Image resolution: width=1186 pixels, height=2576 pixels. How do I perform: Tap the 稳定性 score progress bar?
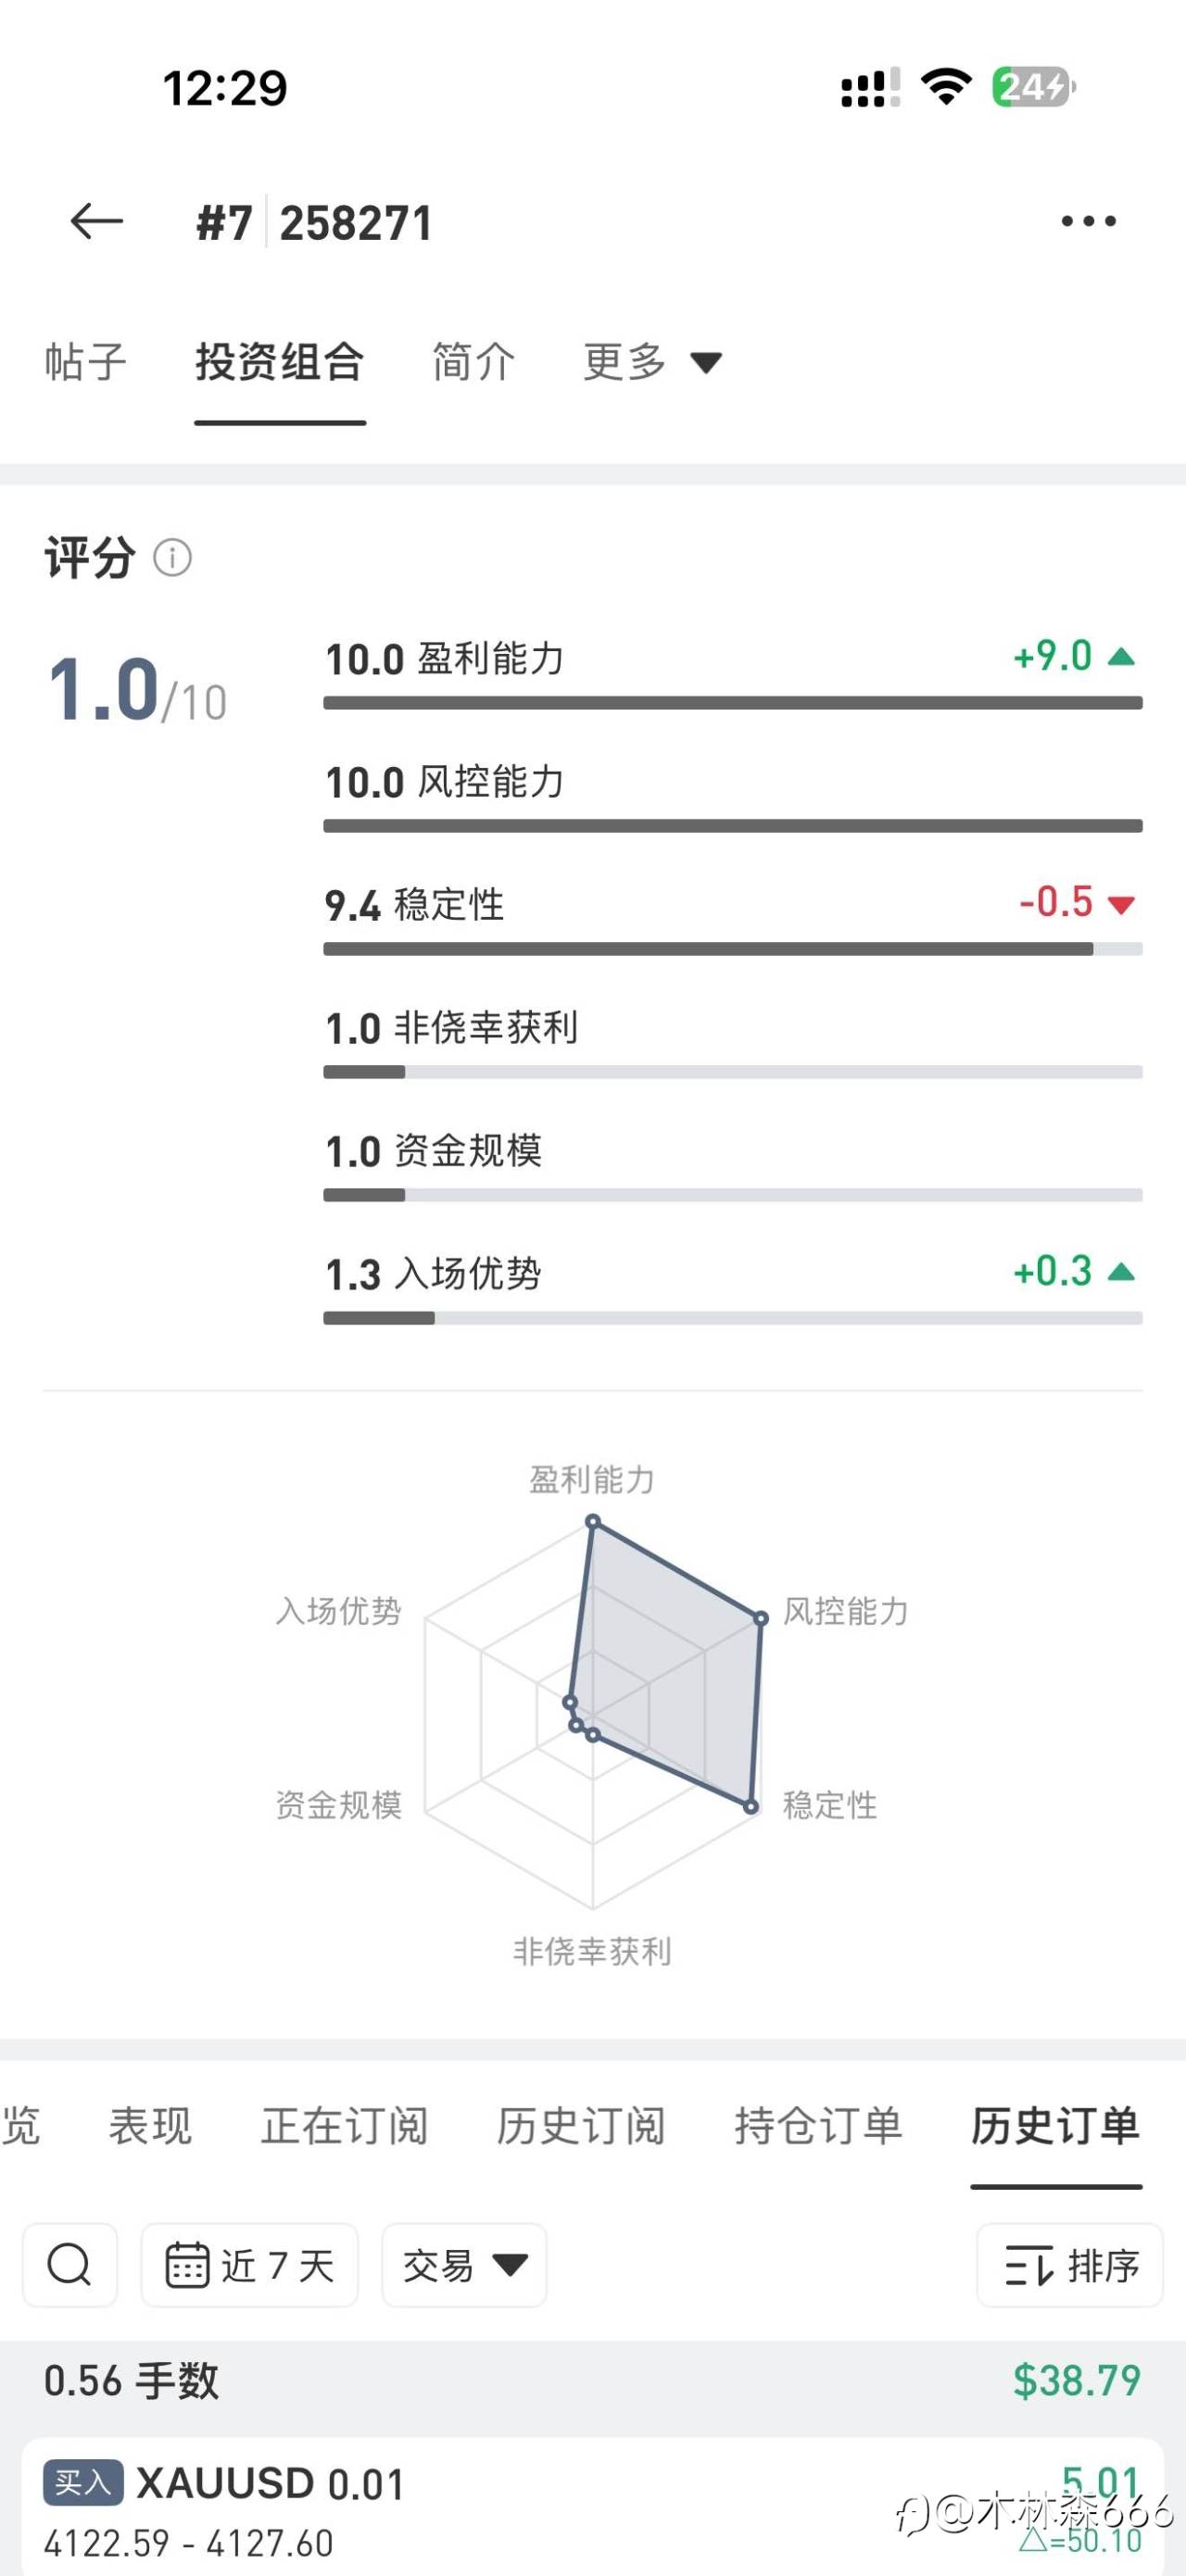tap(732, 949)
